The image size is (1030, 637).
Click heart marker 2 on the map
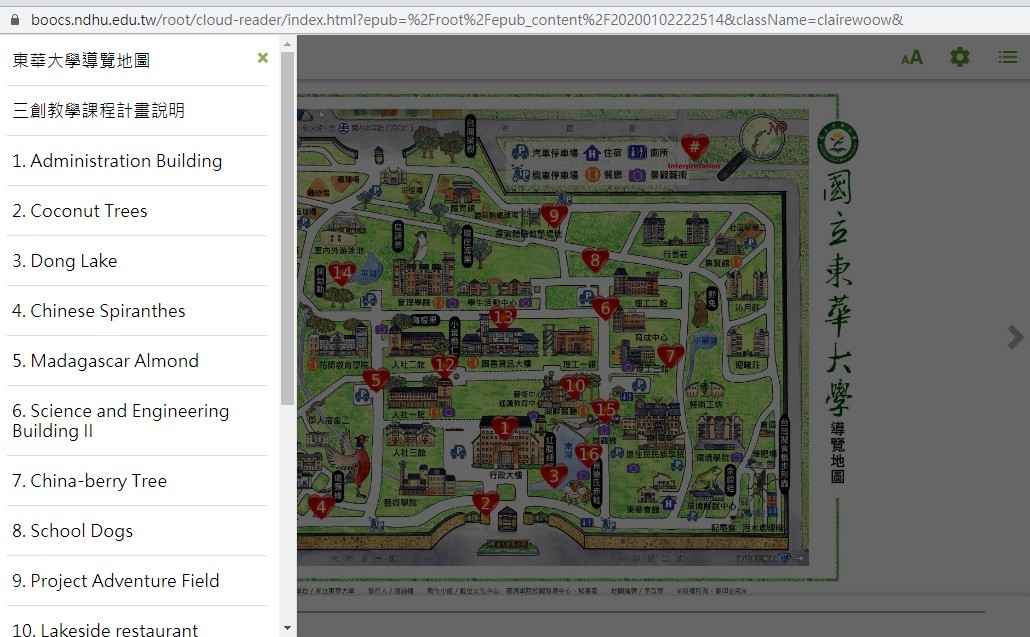click(x=485, y=504)
